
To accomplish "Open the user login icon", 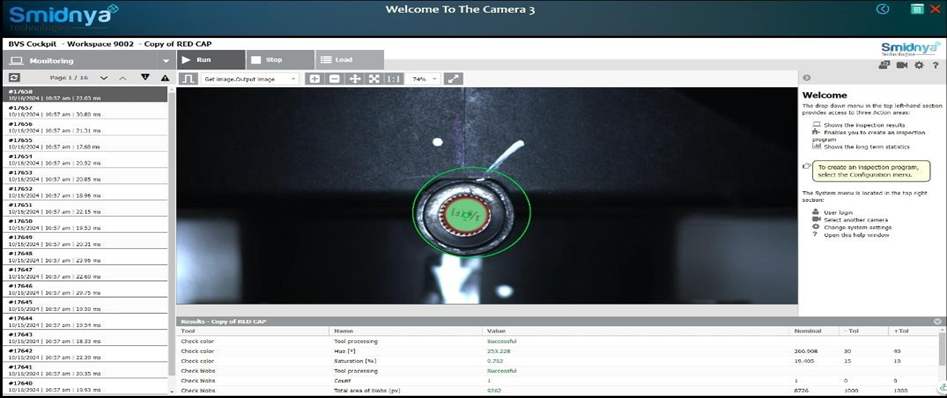I will (884, 65).
